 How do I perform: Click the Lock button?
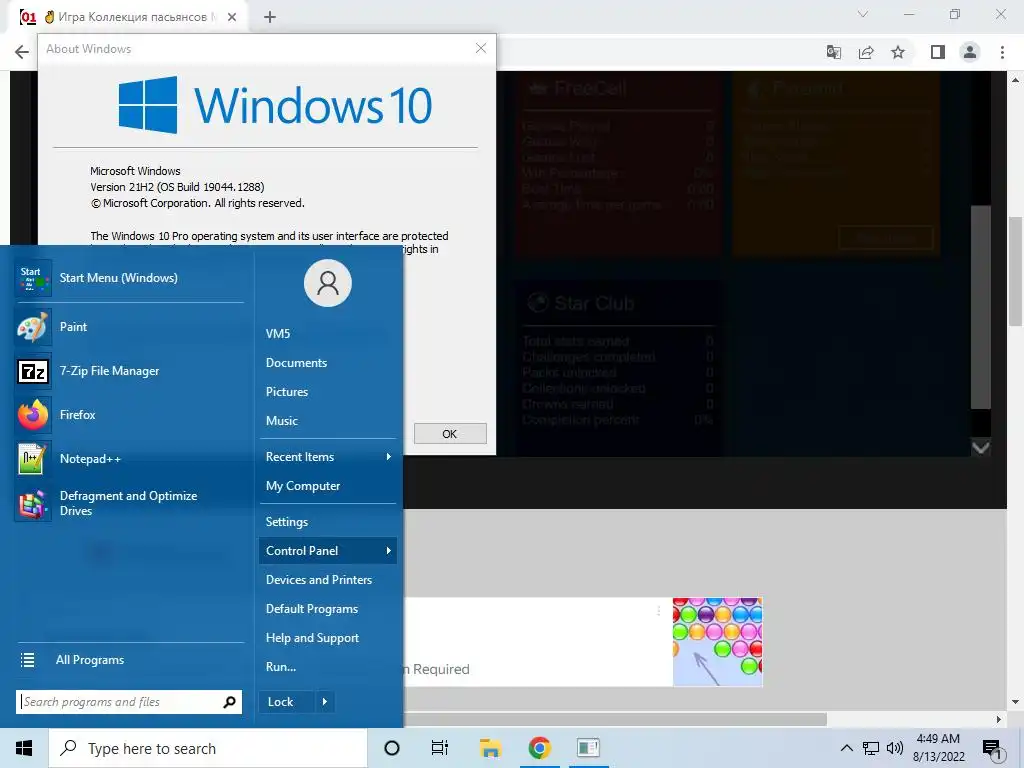pos(287,702)
